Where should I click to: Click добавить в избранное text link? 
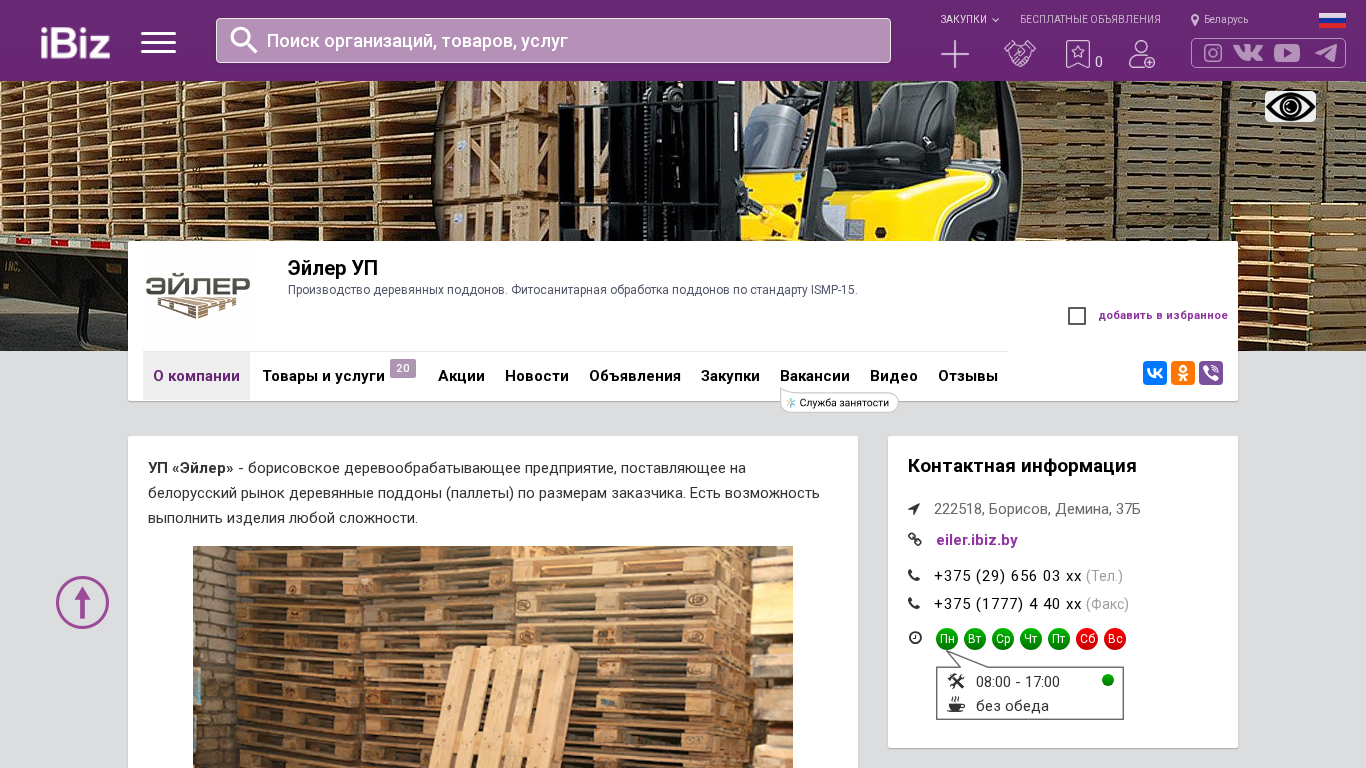point(1163,316)
